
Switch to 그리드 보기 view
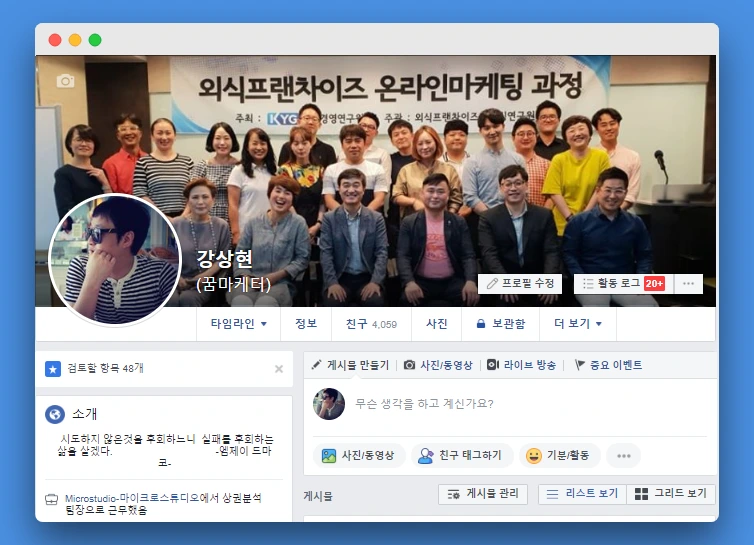coord(671,494)
